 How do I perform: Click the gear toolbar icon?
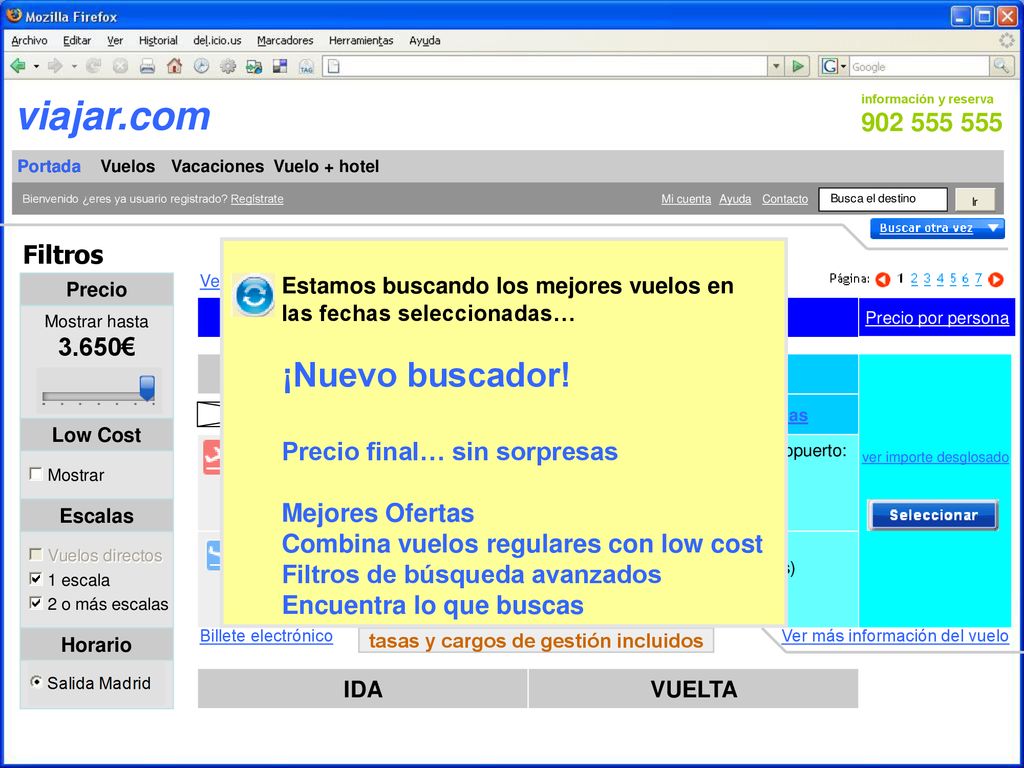[x=227, y=66]
